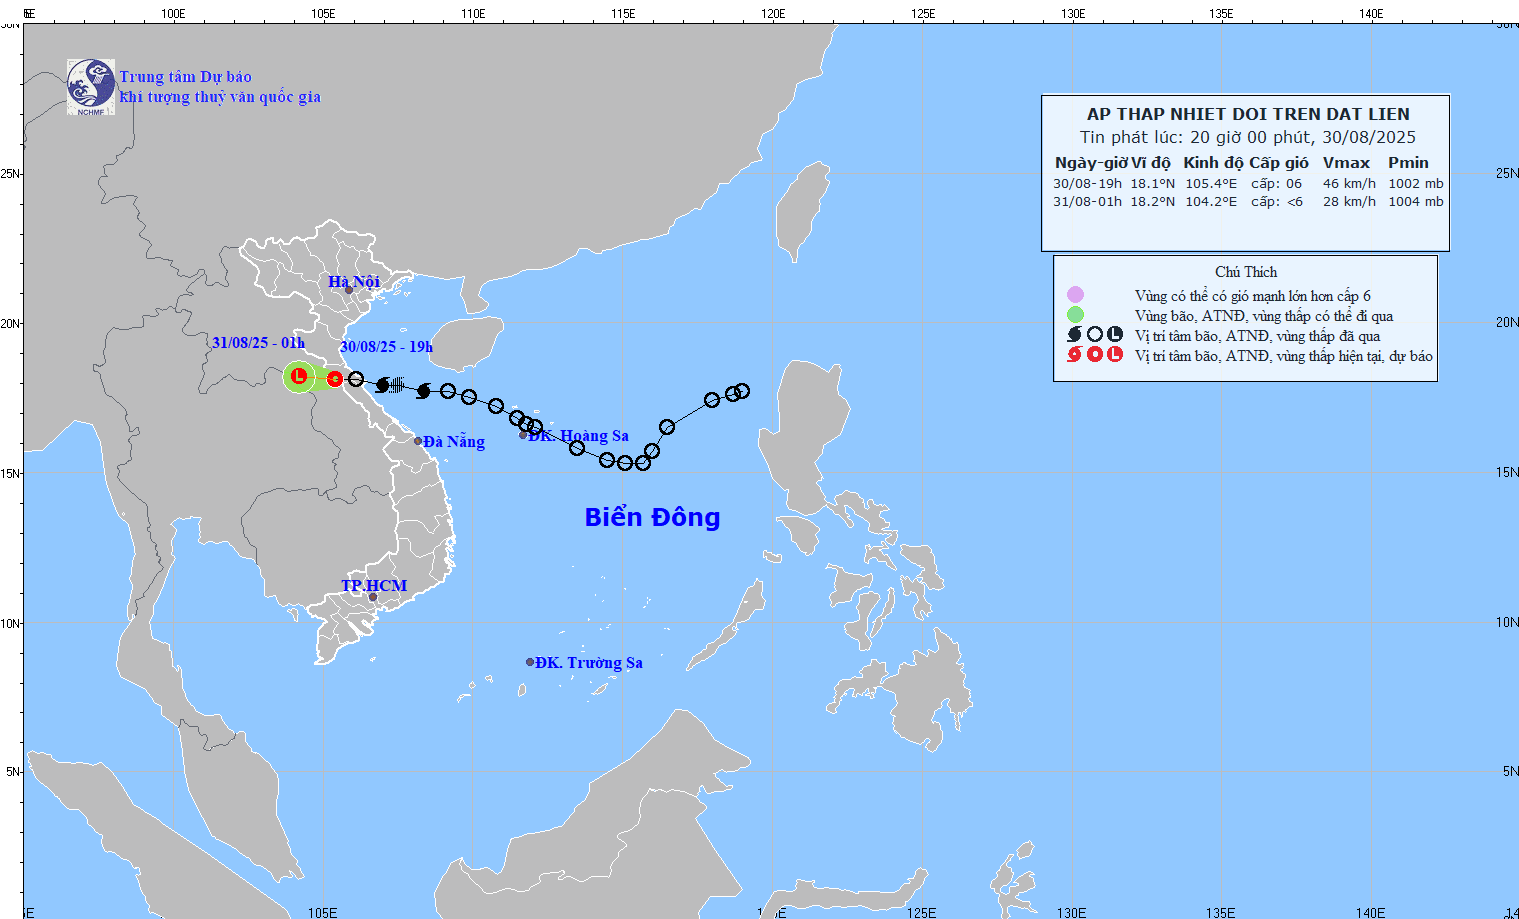
Task: Click the green circle swatch in the legend
Action: point(1075,315)
